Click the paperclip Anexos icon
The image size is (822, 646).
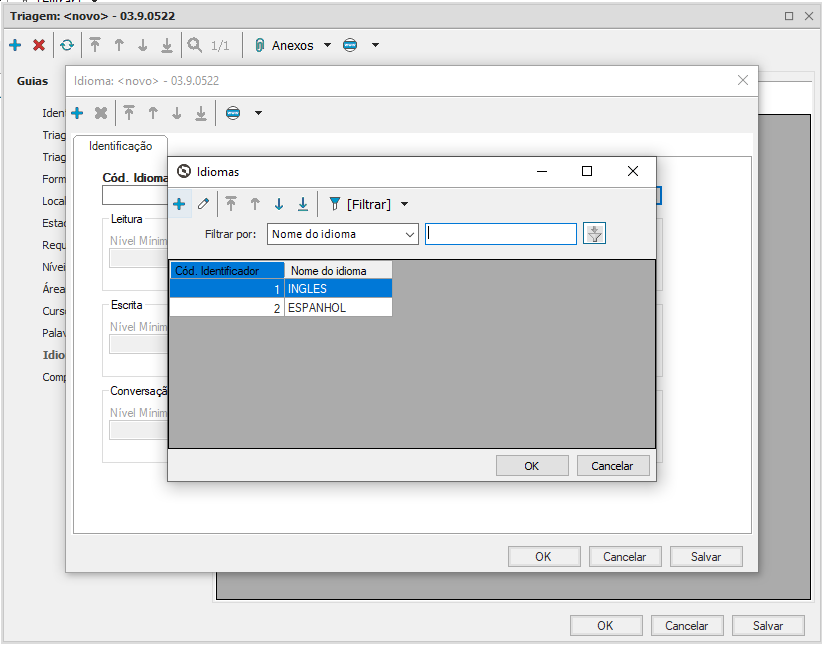coord(259,45)
